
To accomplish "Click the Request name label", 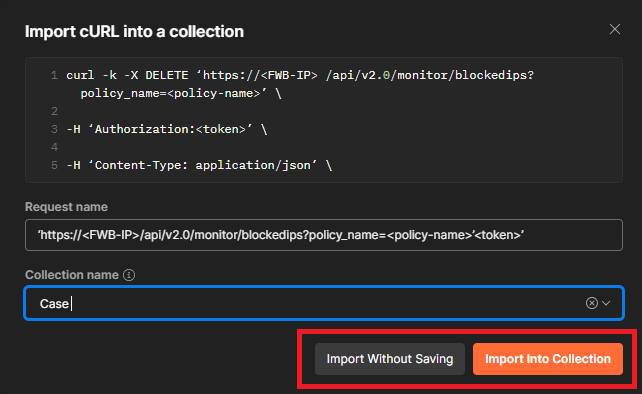I will coord(66,207).
